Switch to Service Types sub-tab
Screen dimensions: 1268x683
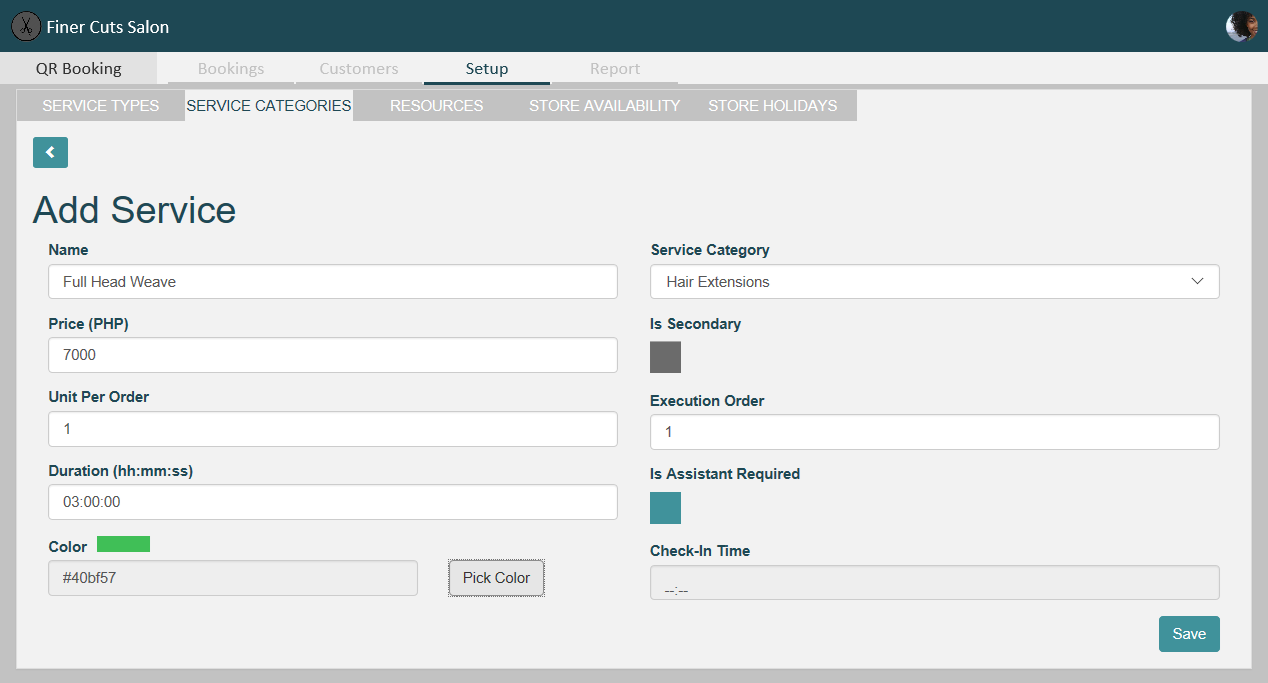tap(101, 105)
